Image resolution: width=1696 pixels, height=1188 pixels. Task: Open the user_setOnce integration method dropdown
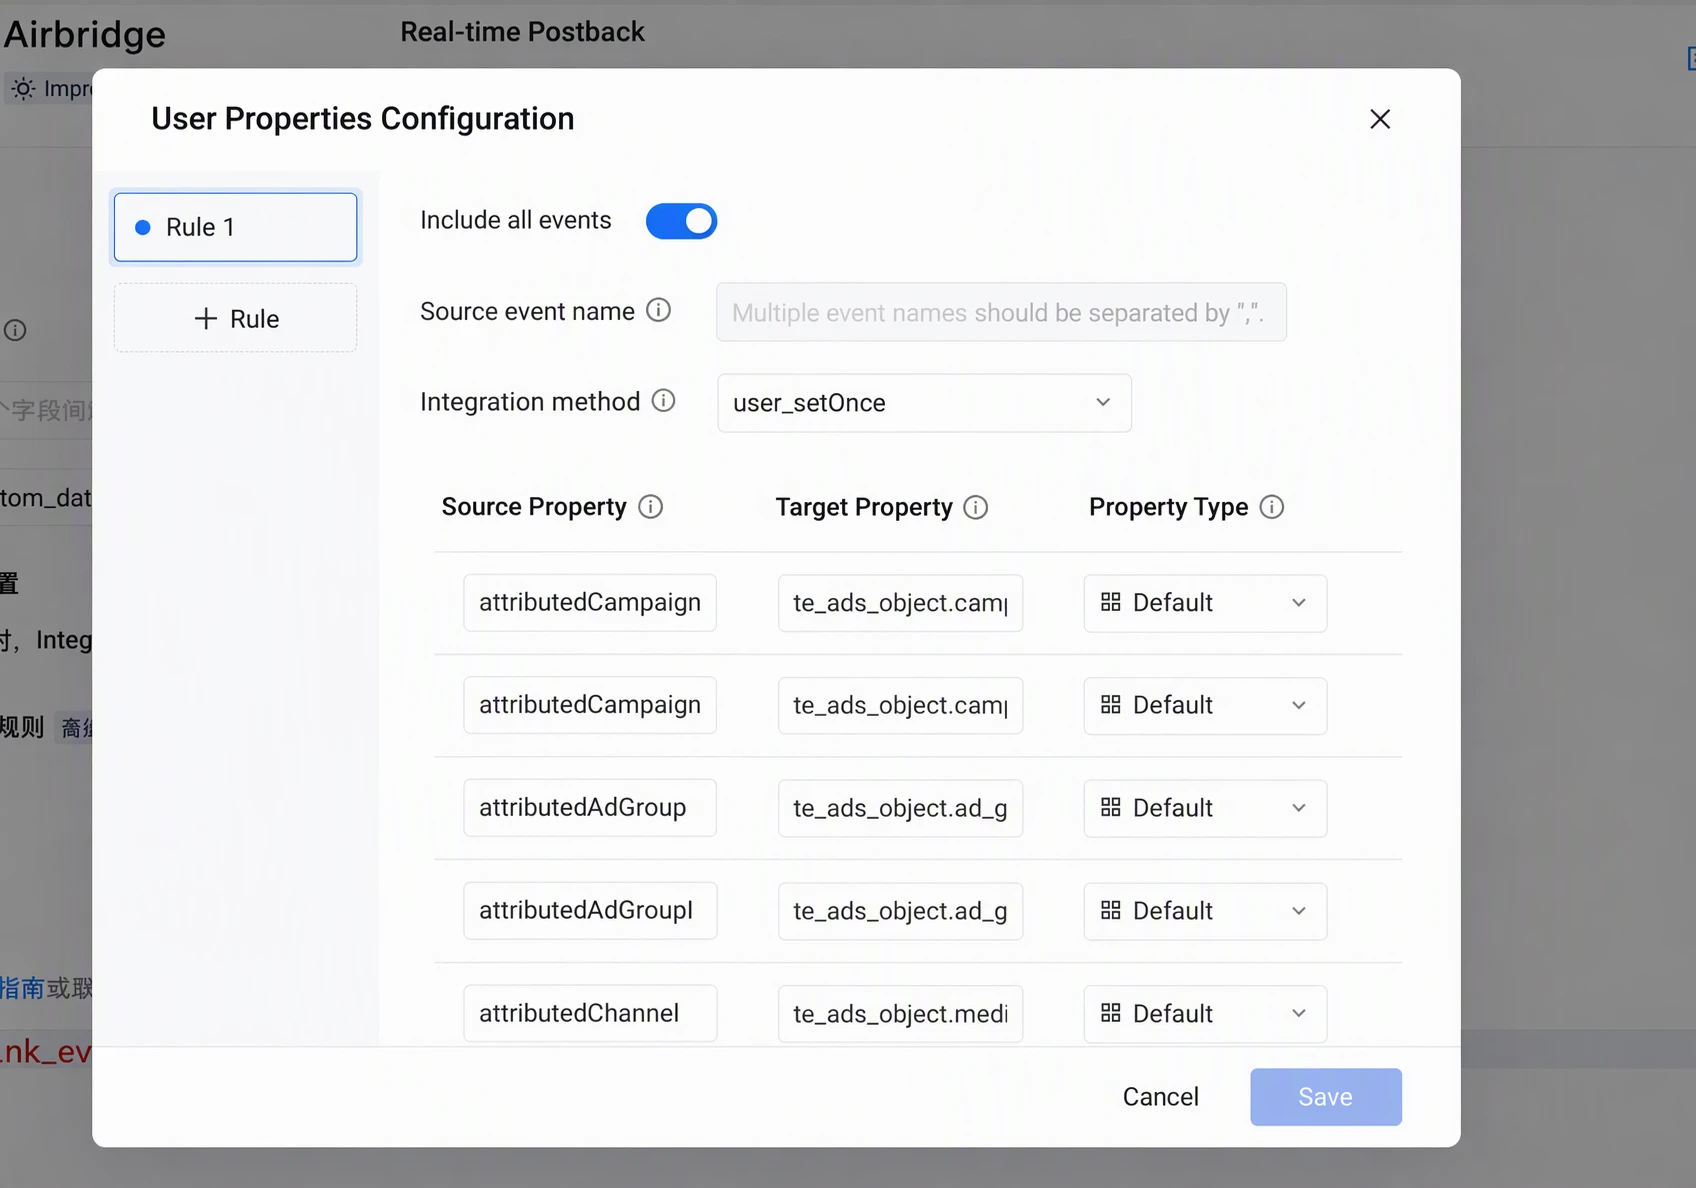pos(924,403)
